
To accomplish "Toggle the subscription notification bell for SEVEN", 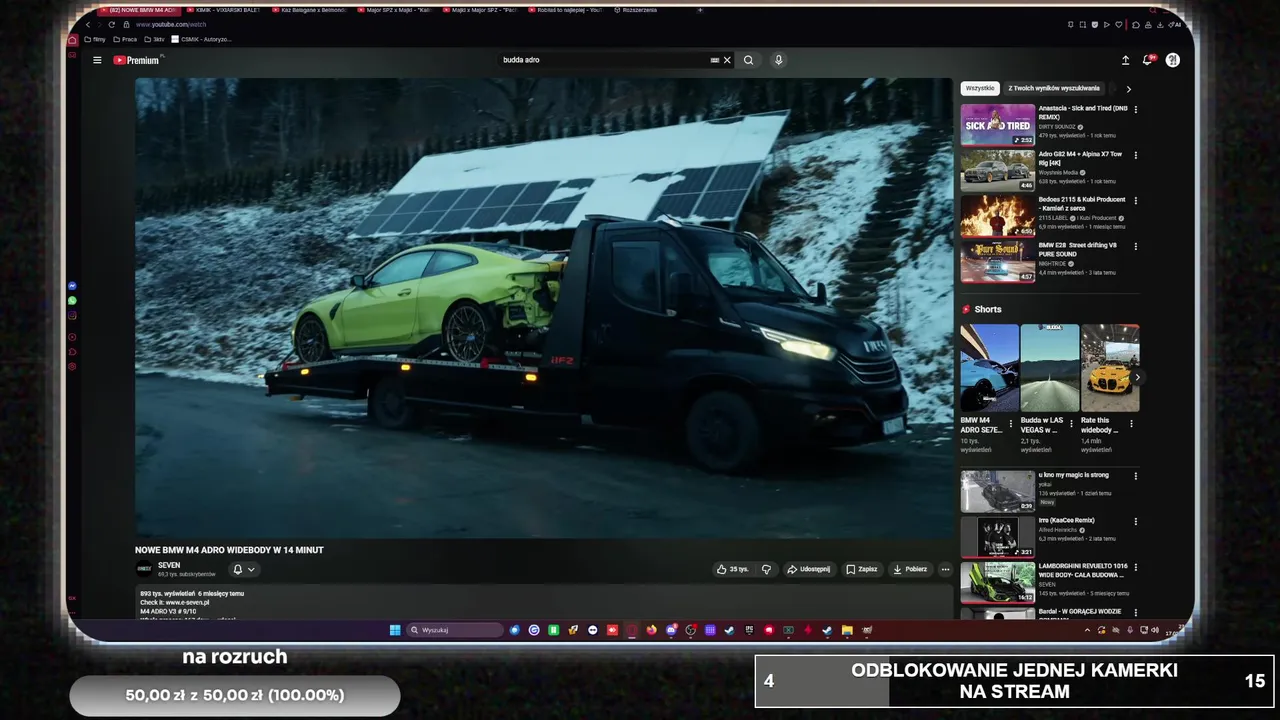I will pos(243,569).
